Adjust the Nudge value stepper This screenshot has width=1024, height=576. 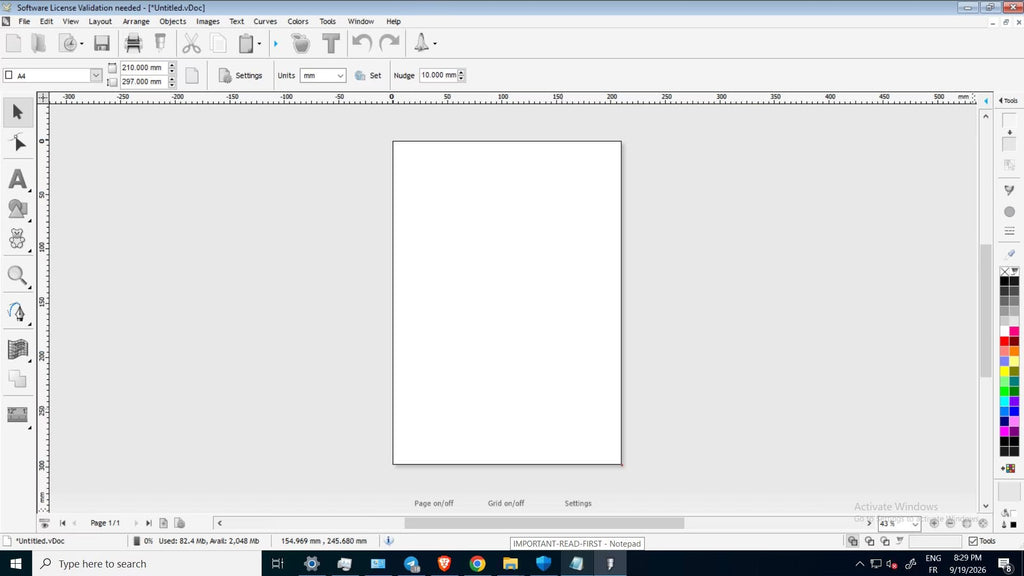pos(461,75)
